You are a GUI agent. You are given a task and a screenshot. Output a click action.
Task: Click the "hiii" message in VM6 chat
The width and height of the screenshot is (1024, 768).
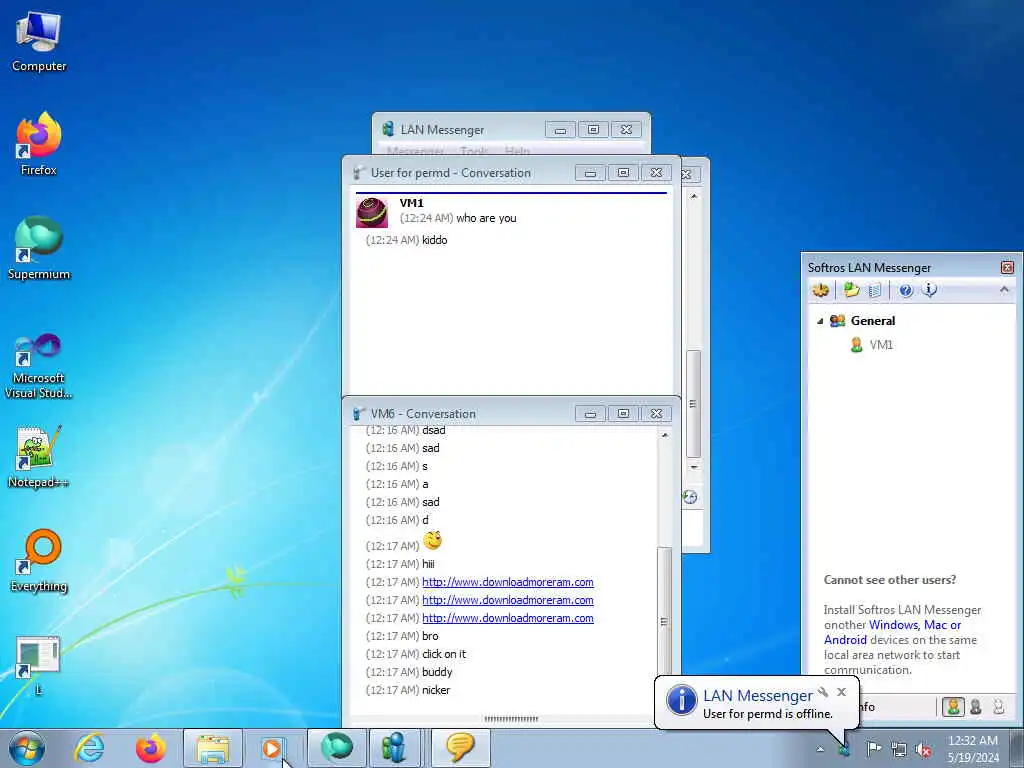(x=428, y=564)
